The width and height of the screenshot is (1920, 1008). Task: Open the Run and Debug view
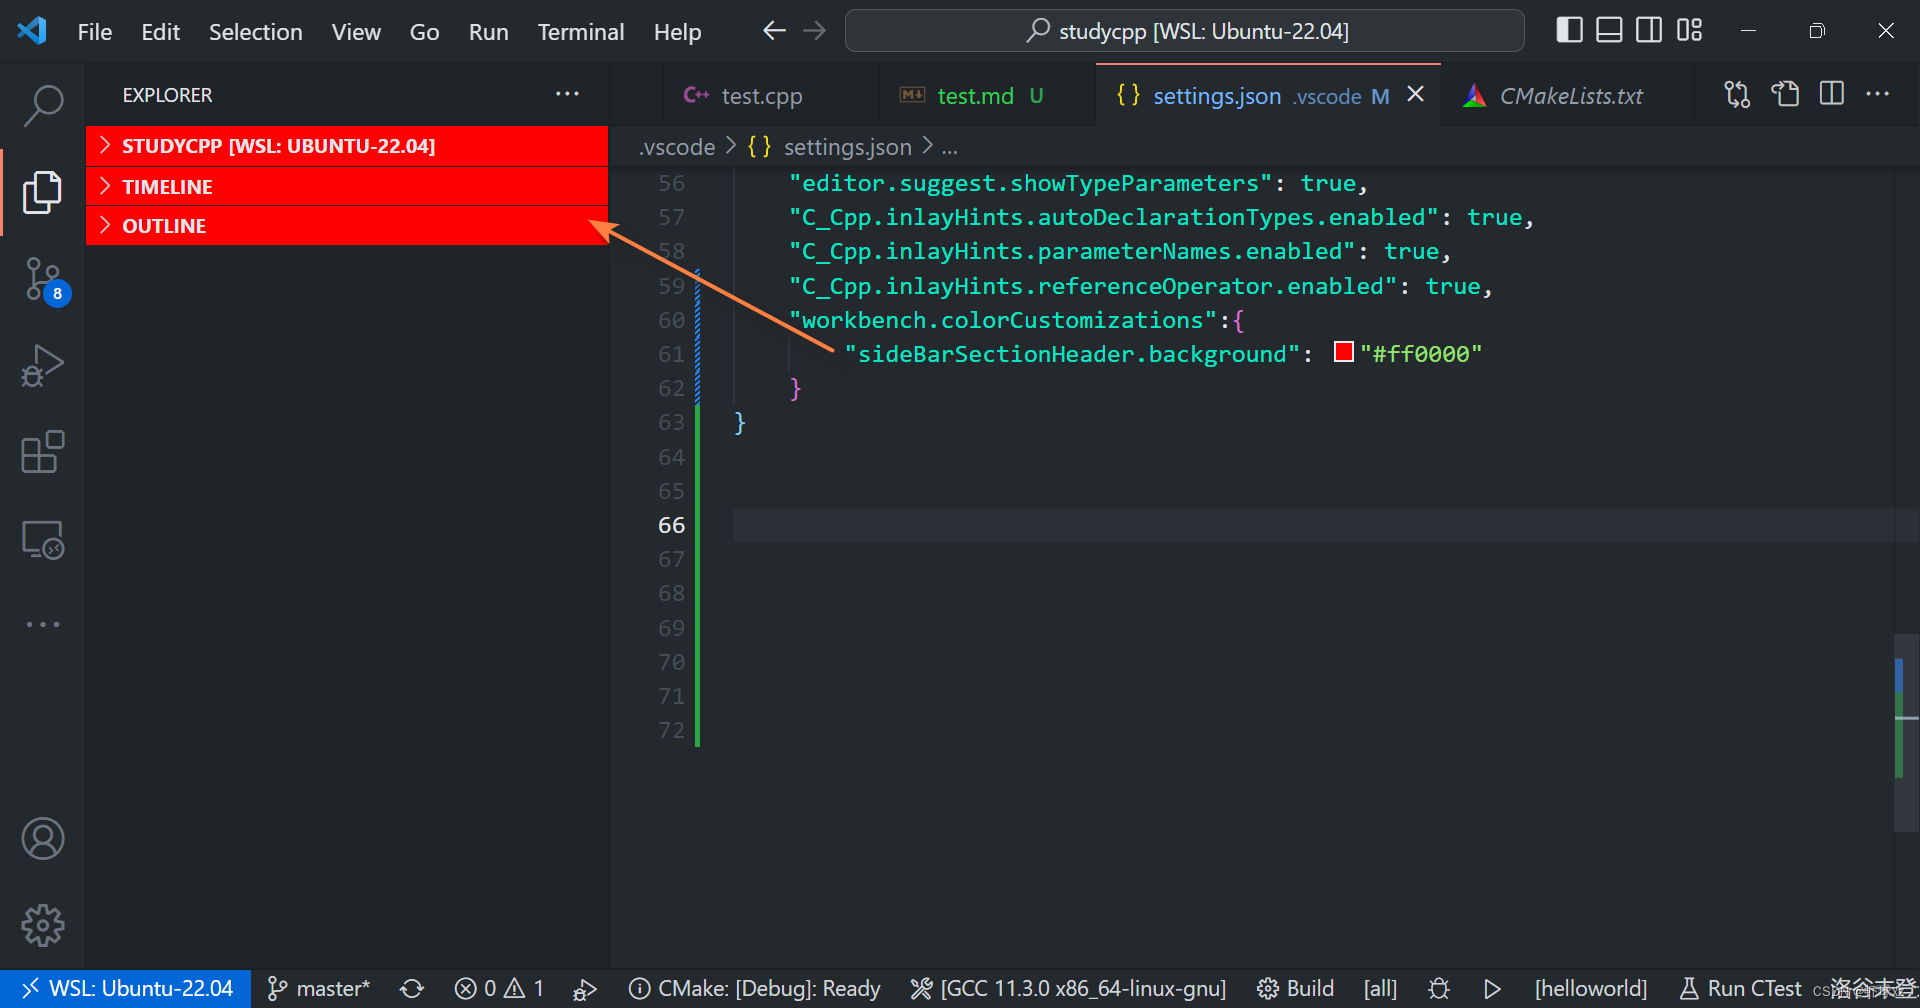pyautogui.click(x=43, y=366)
